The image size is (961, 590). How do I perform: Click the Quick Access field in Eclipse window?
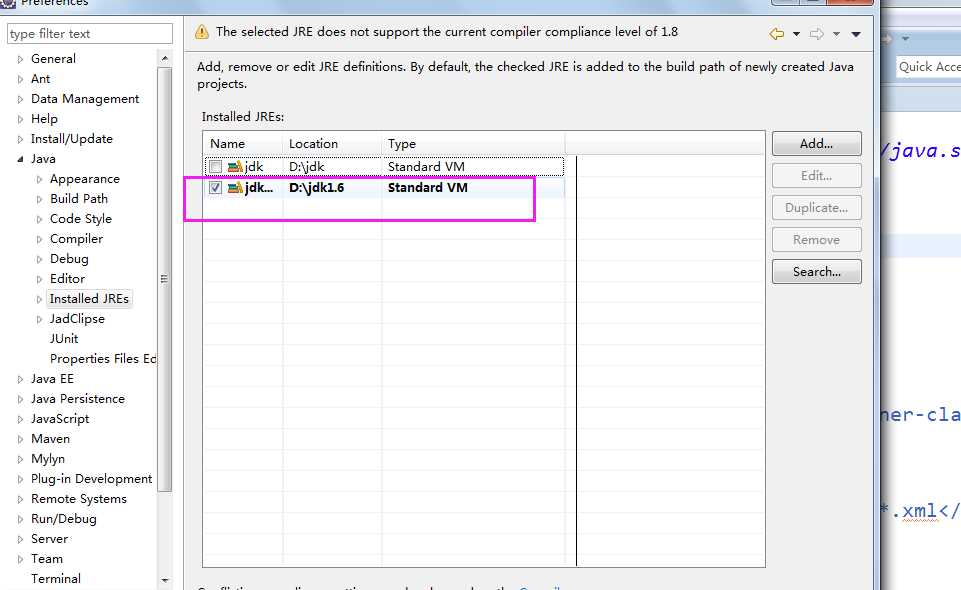(929, 67)
